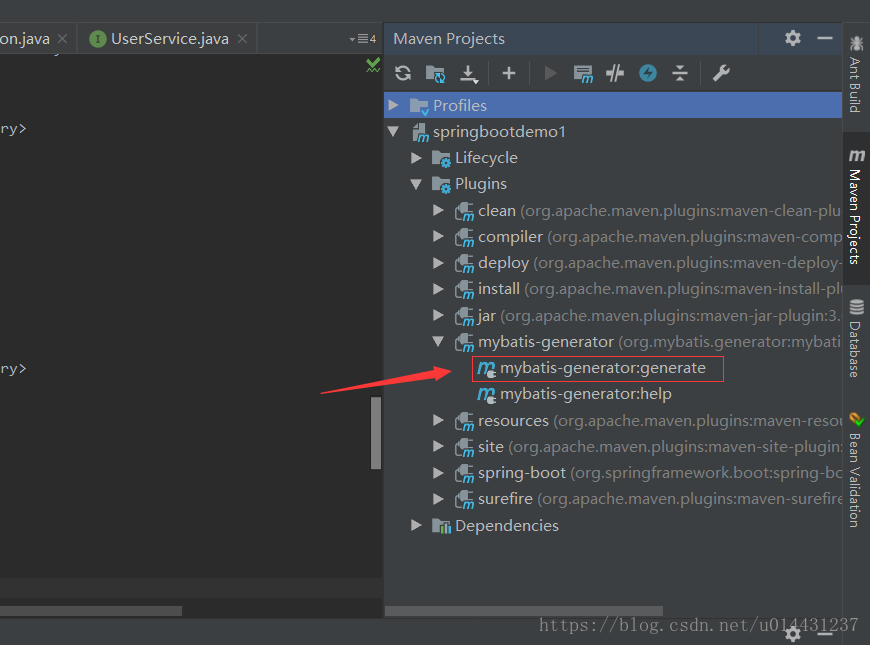Expand the Profiles node
Screen dimensions: 870x645
[x=393, y=105]
